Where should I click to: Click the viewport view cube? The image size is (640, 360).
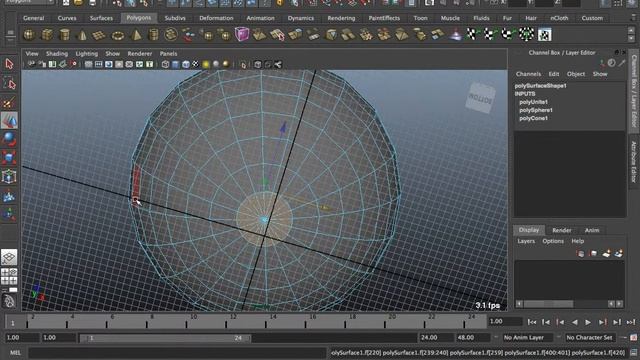[x=480, y=98]
